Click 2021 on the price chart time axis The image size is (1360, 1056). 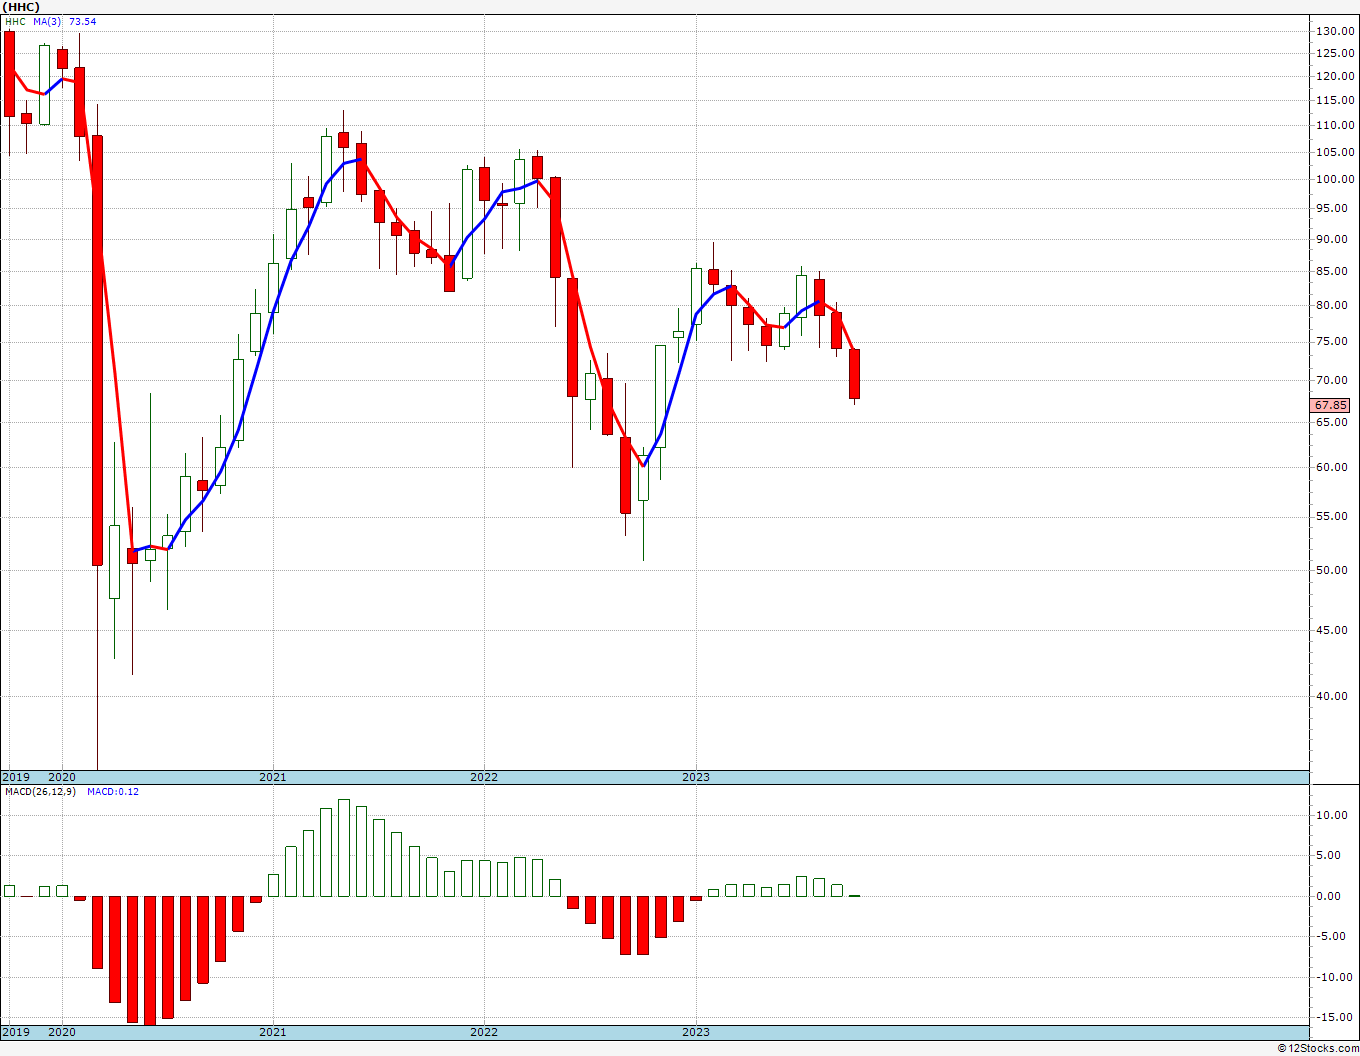pos(273,777)
